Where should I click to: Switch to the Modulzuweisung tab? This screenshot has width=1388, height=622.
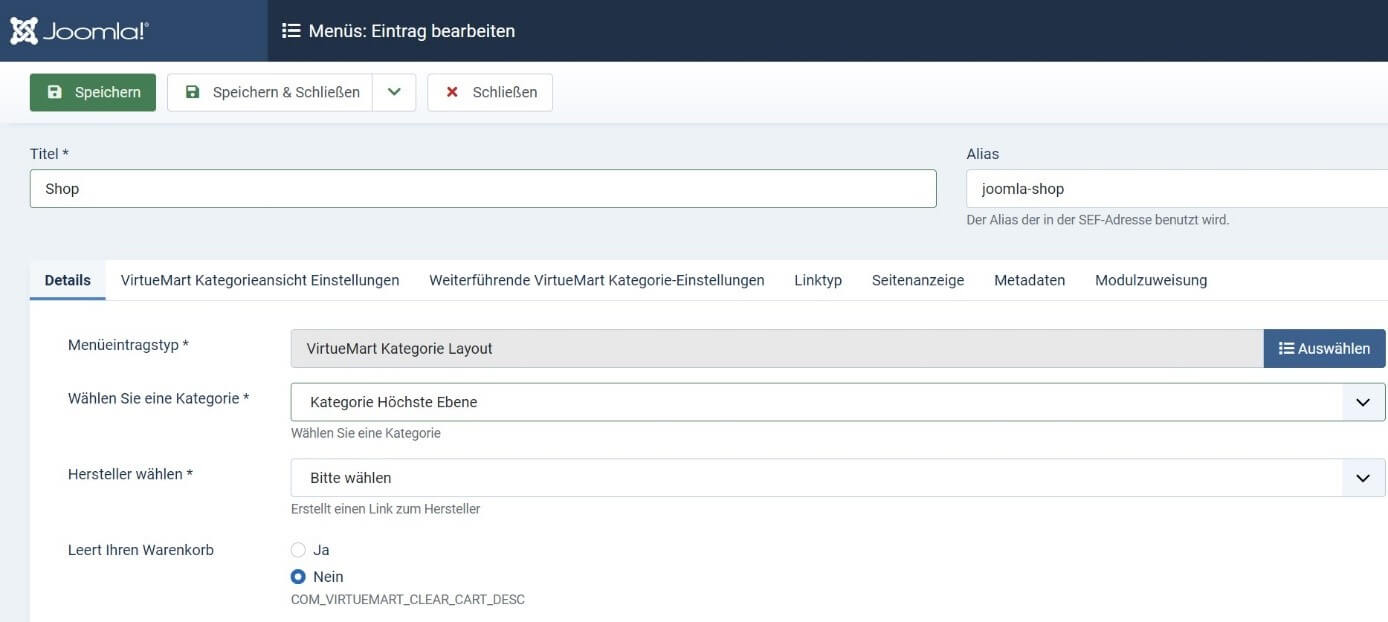[1151, 280]
